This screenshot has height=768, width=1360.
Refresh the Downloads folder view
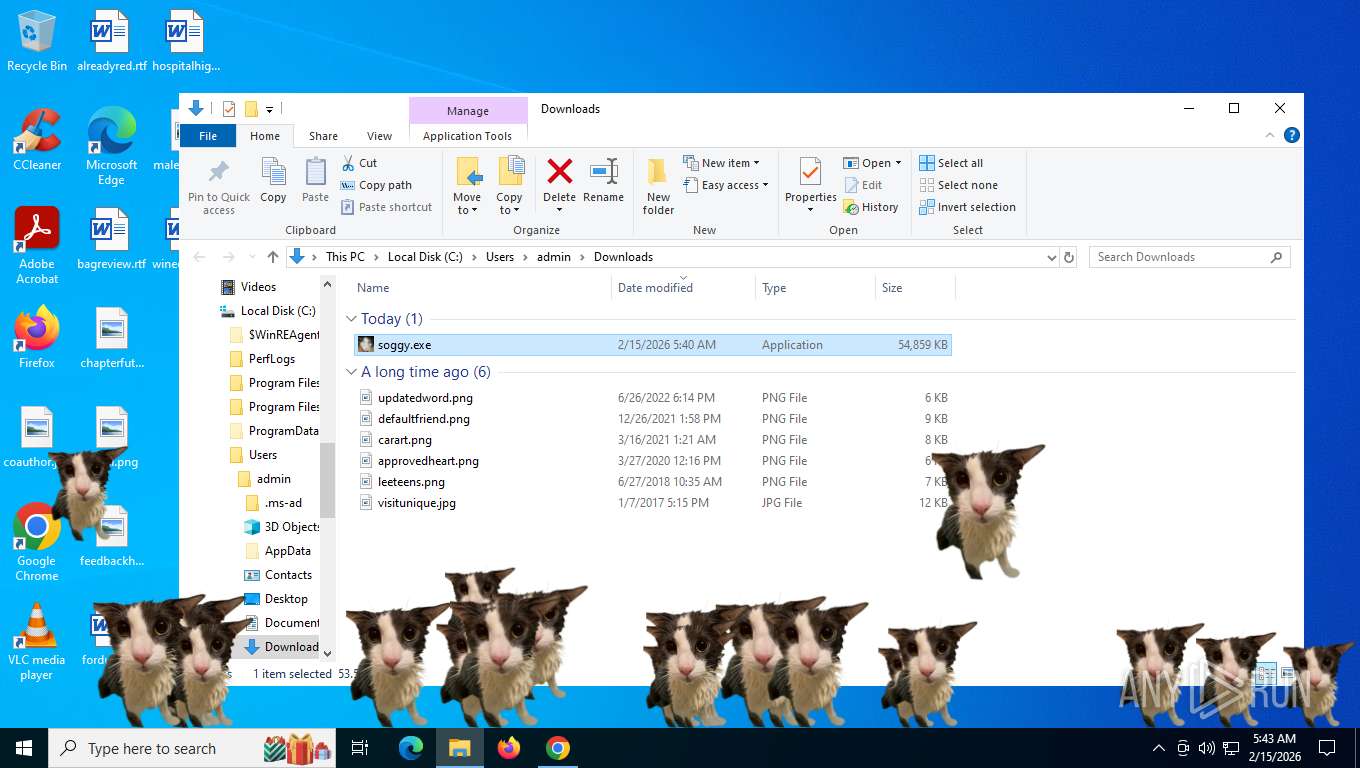[1069, 257]
